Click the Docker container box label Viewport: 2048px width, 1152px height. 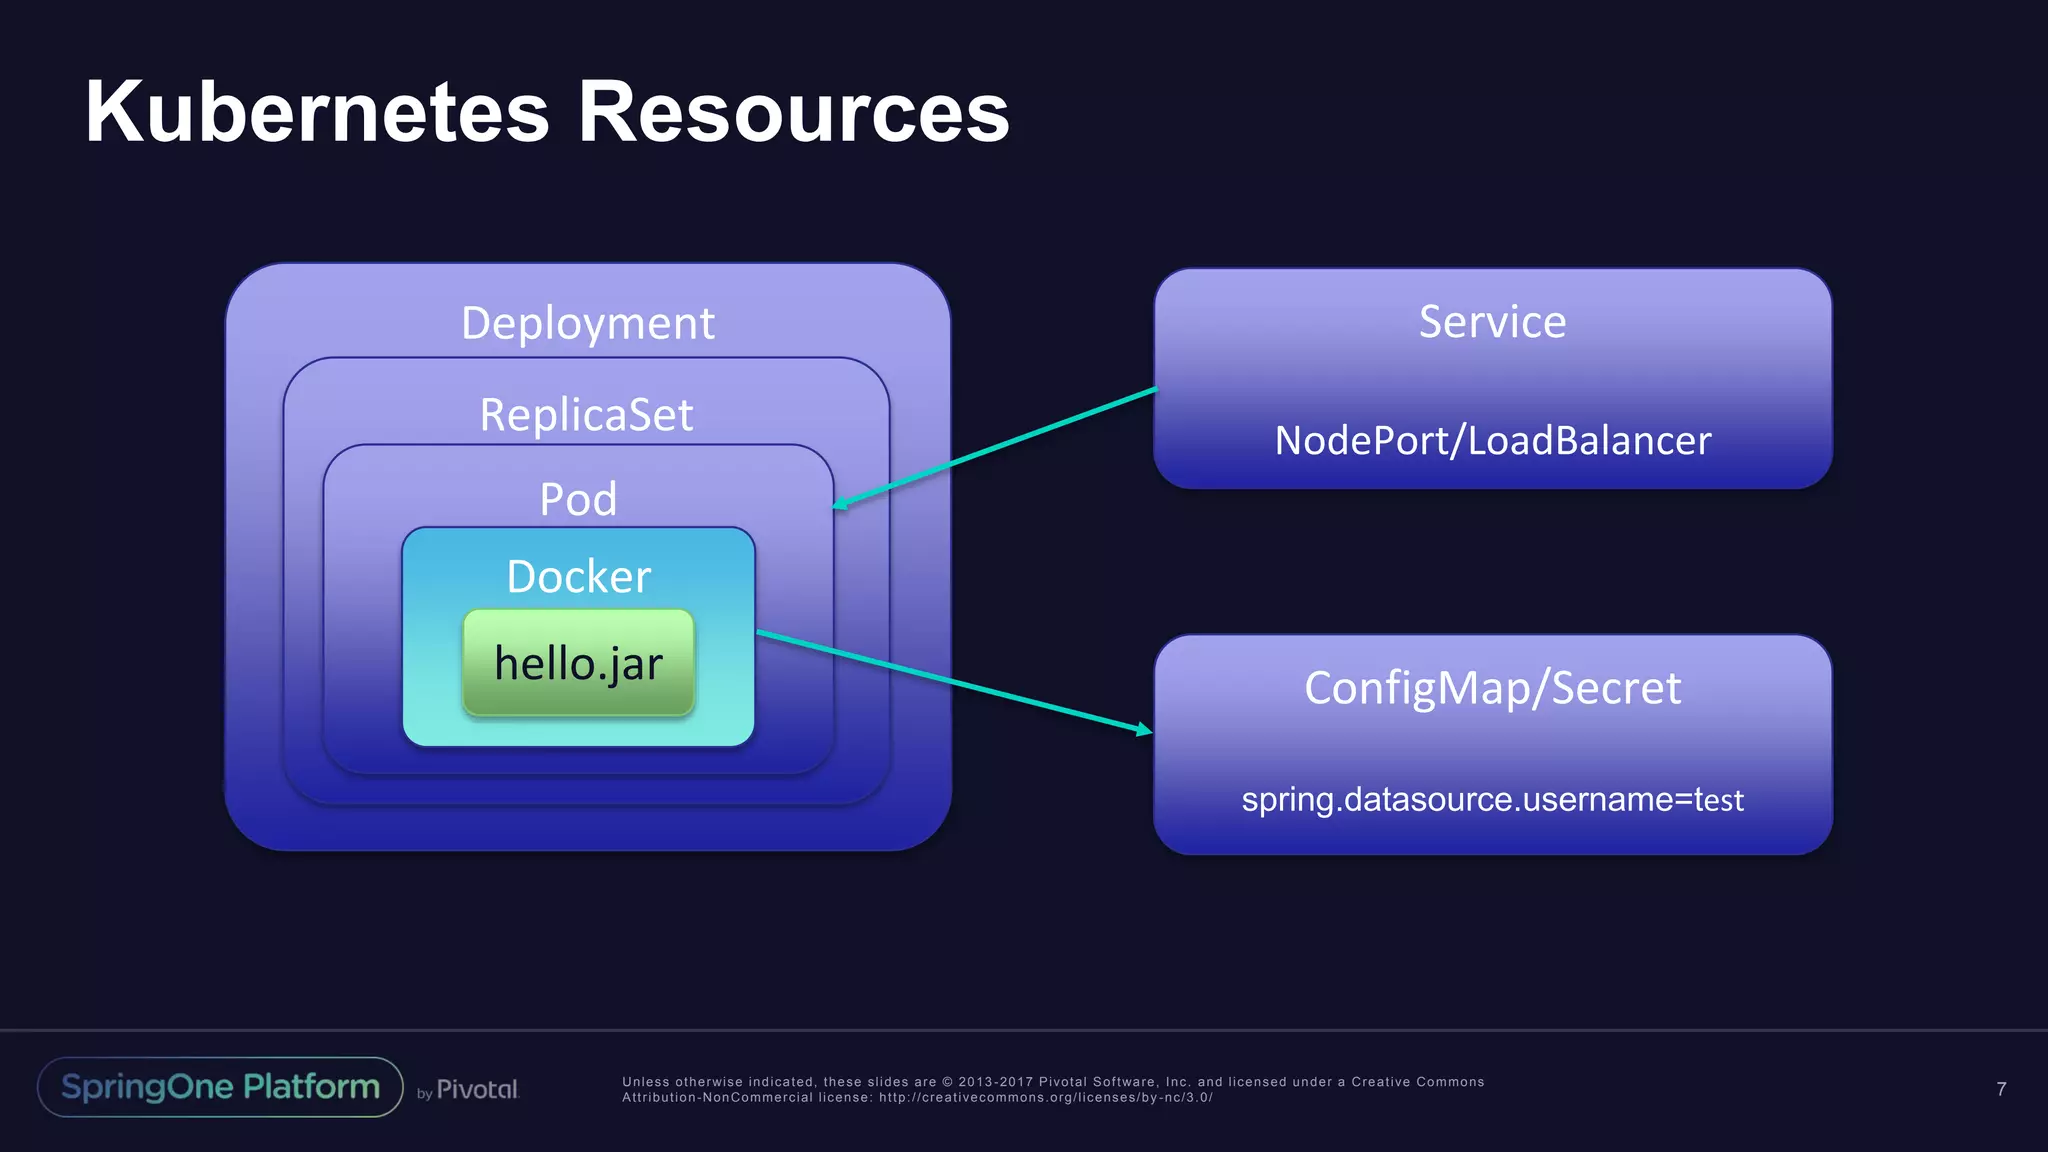coord(578,577)
